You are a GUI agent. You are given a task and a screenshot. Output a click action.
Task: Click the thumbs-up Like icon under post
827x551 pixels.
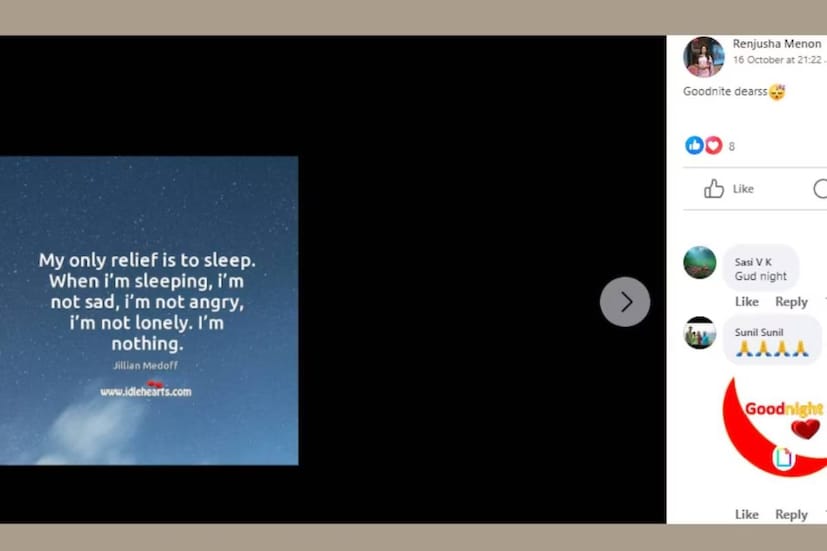point(714,188)
